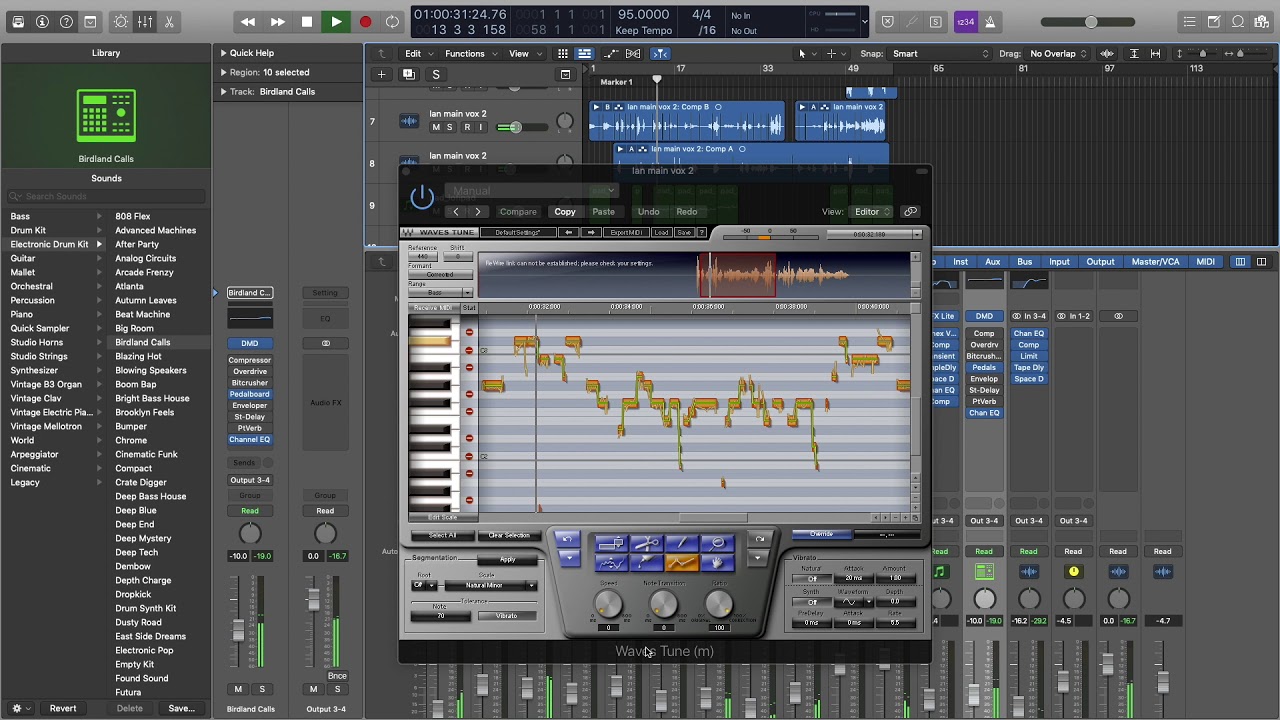Viewport: 1280px width, 720px height.
Task: Adjust the Speed knob
Action: click(608, 603)
